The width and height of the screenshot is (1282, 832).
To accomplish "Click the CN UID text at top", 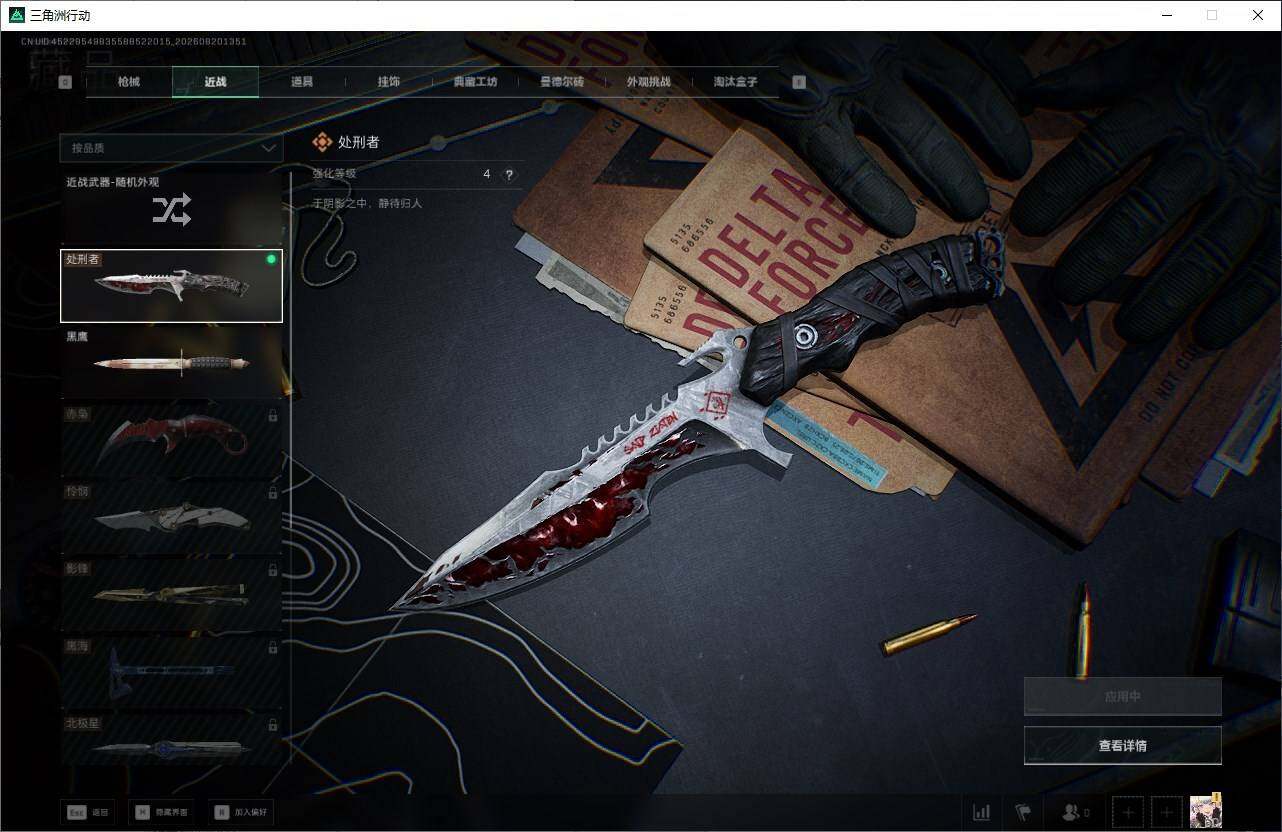I will (134, 41).
